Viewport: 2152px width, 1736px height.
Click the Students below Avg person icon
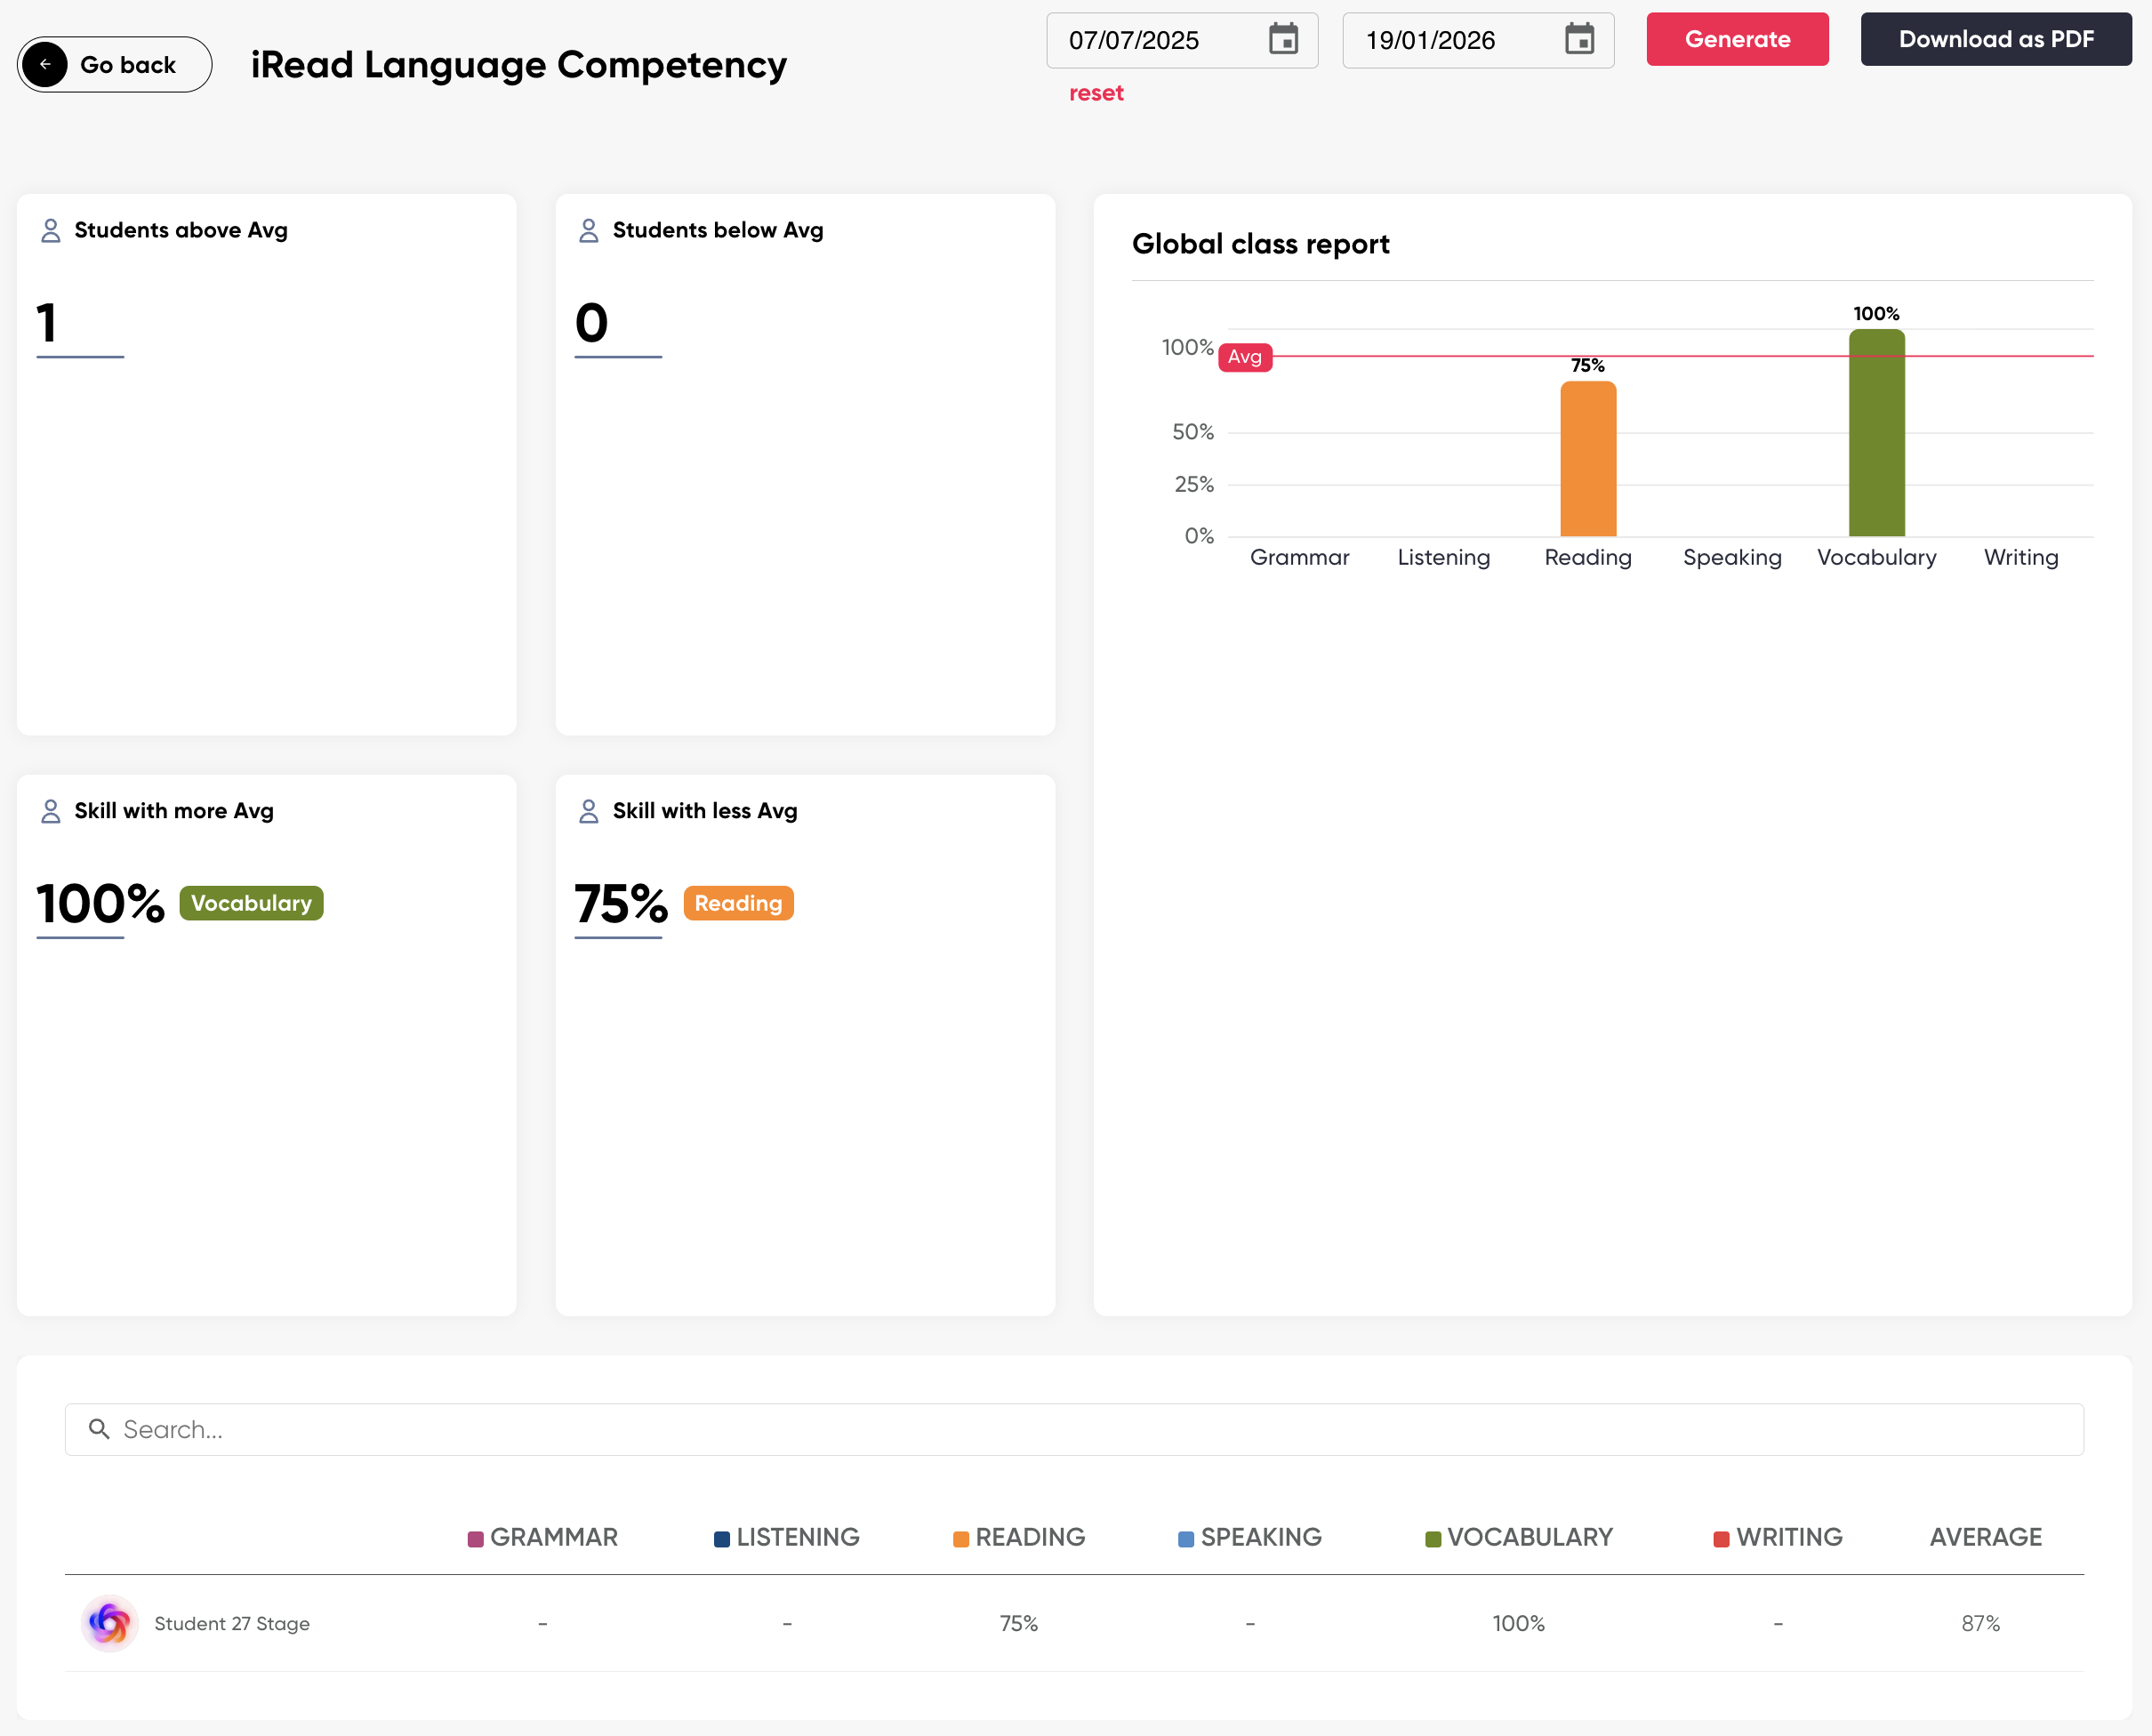point(588,231)
